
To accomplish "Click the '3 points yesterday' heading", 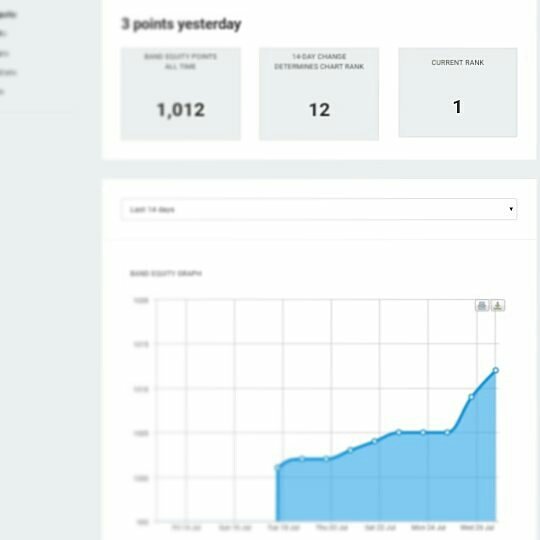I will 181,24.
